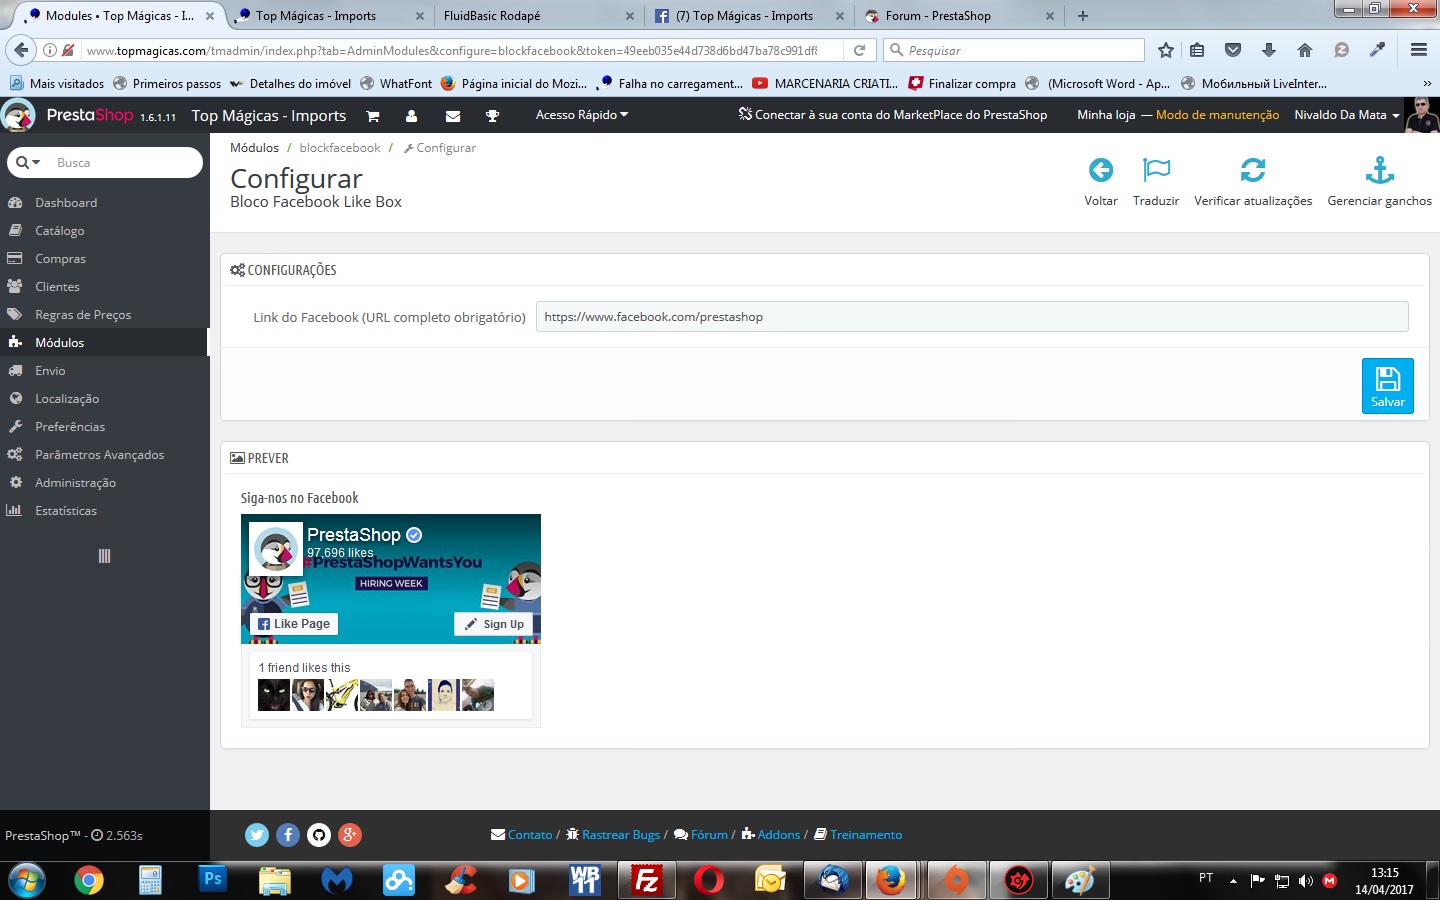Click the Salvar save button
Viewport: 1440px width, 900px height.
(1388, 386)
